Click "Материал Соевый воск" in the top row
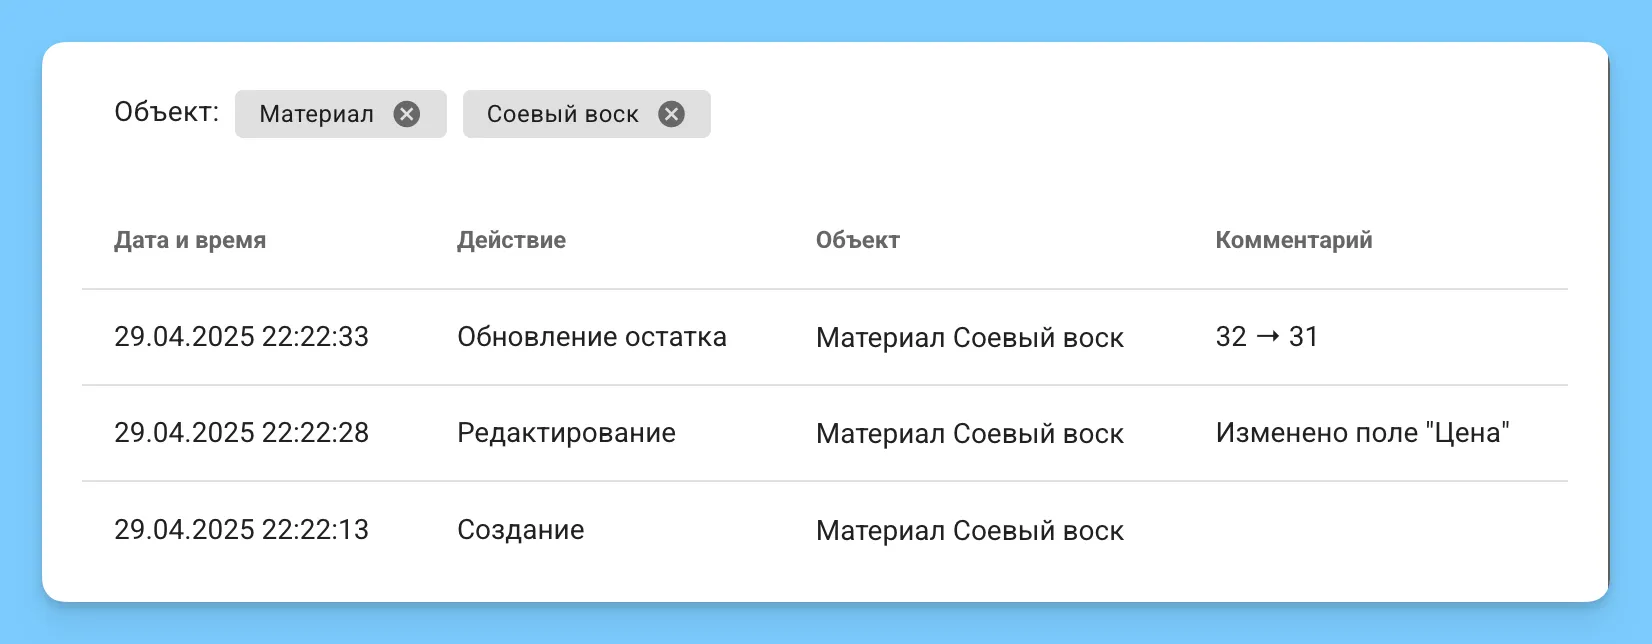This screenshot has height=644, width=1652. coord(969,338)
